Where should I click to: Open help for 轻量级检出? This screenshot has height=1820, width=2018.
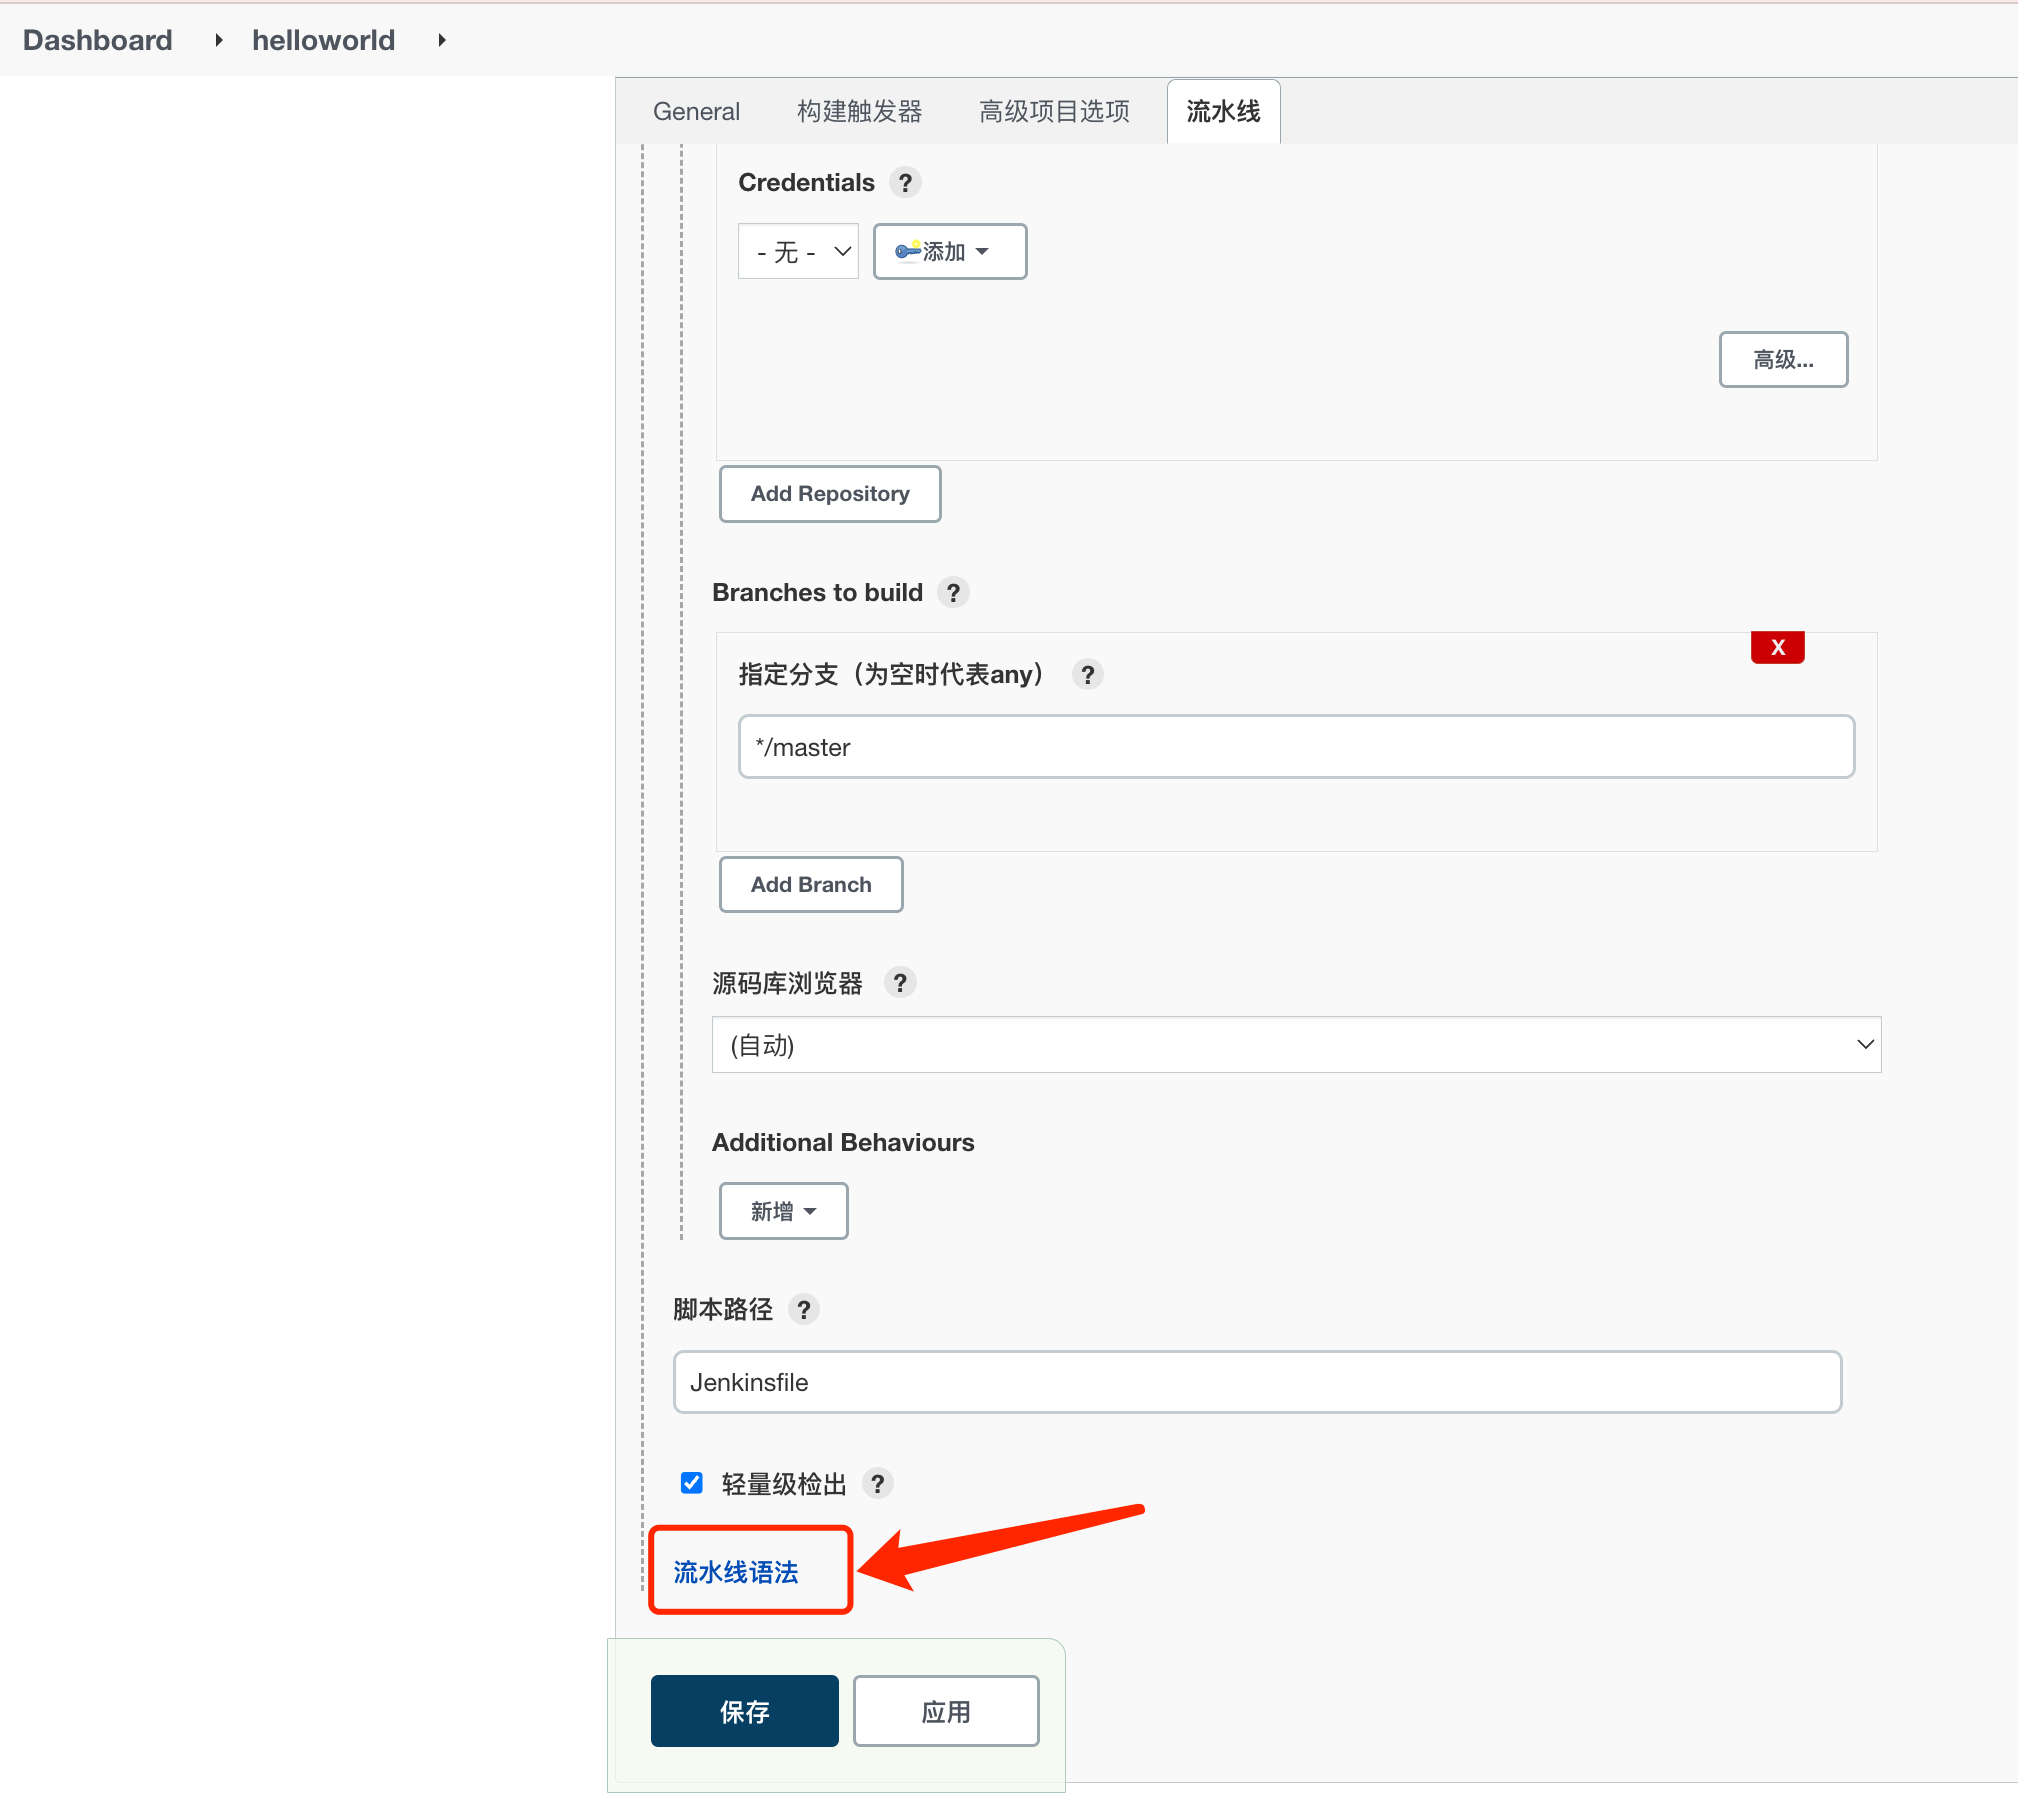point(877,1483)
